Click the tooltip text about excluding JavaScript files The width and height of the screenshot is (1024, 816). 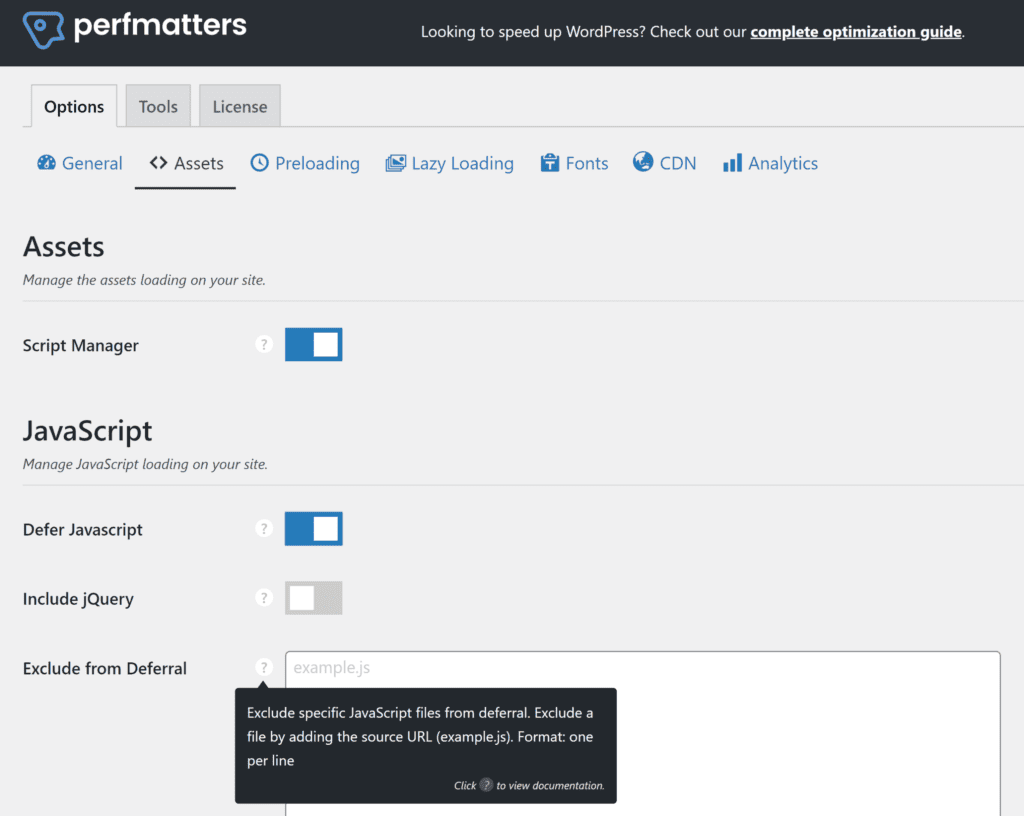(x=420, y=736)
